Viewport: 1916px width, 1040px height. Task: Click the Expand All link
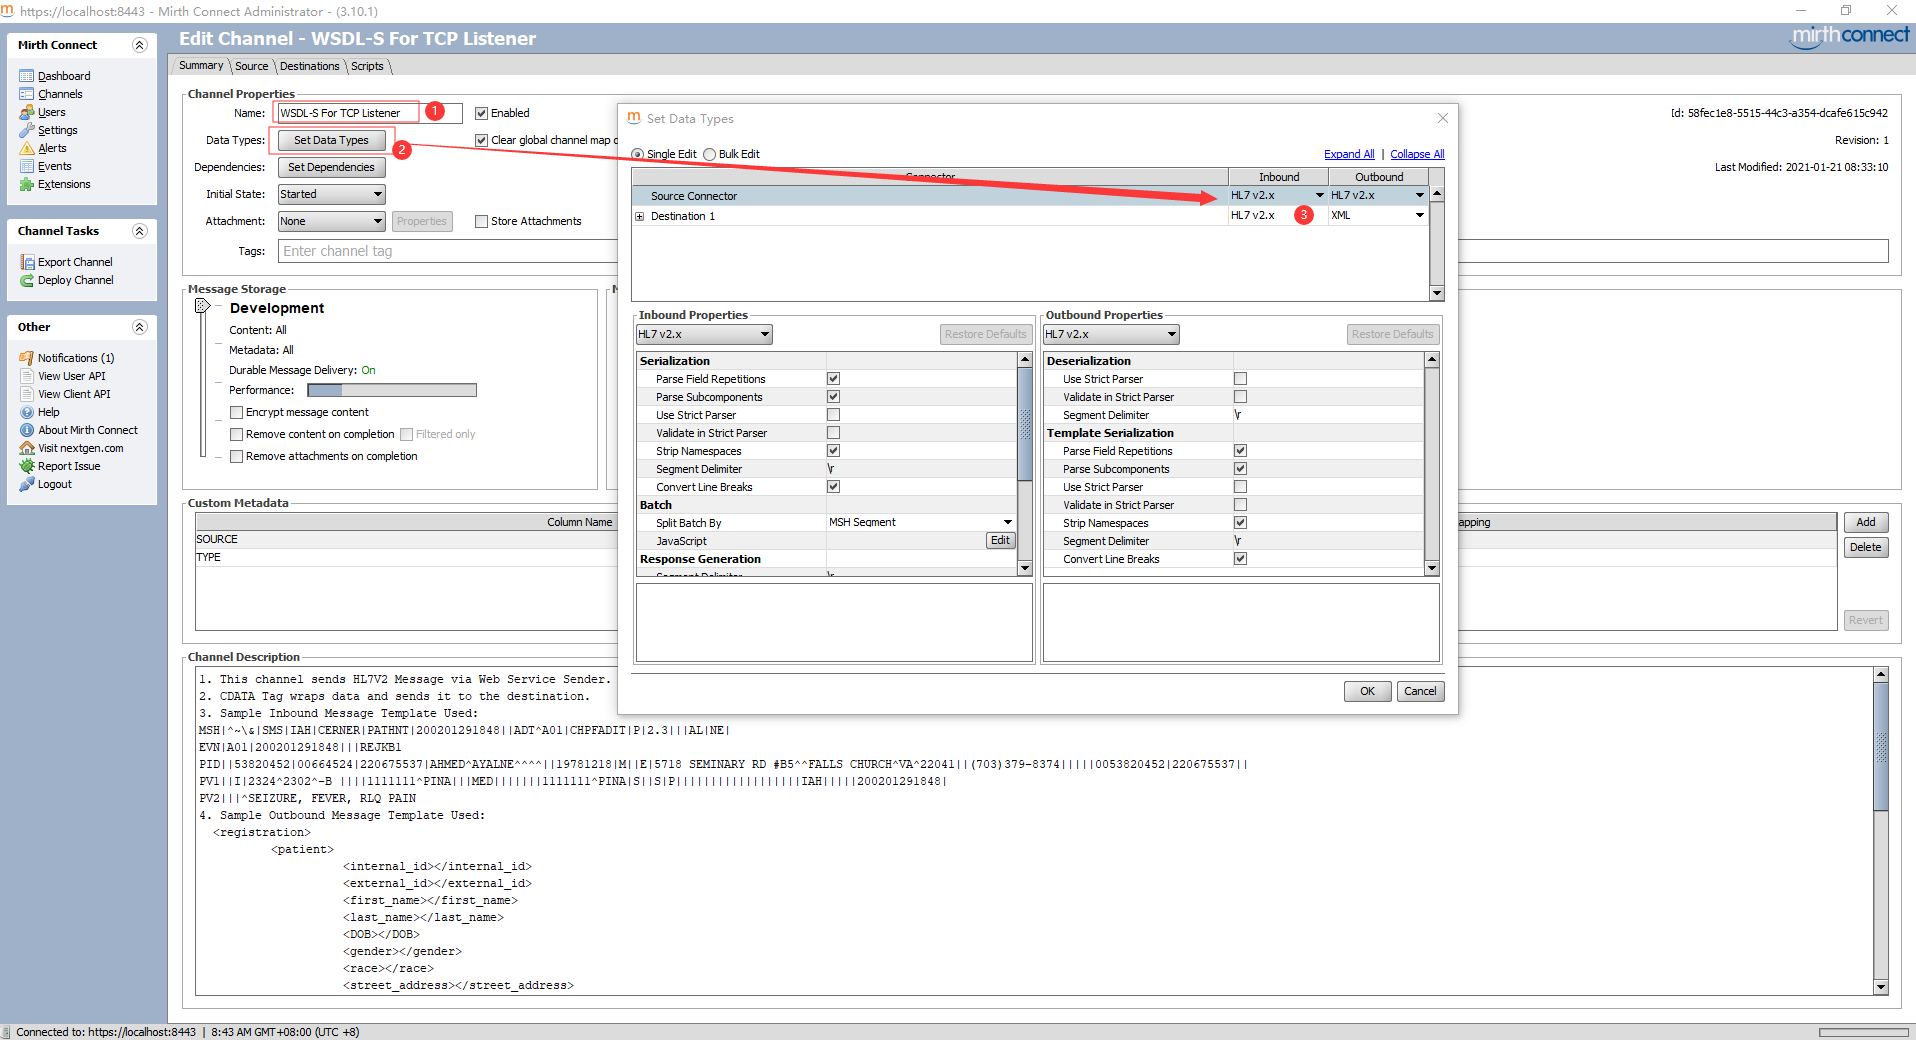tap(1349, 154)
